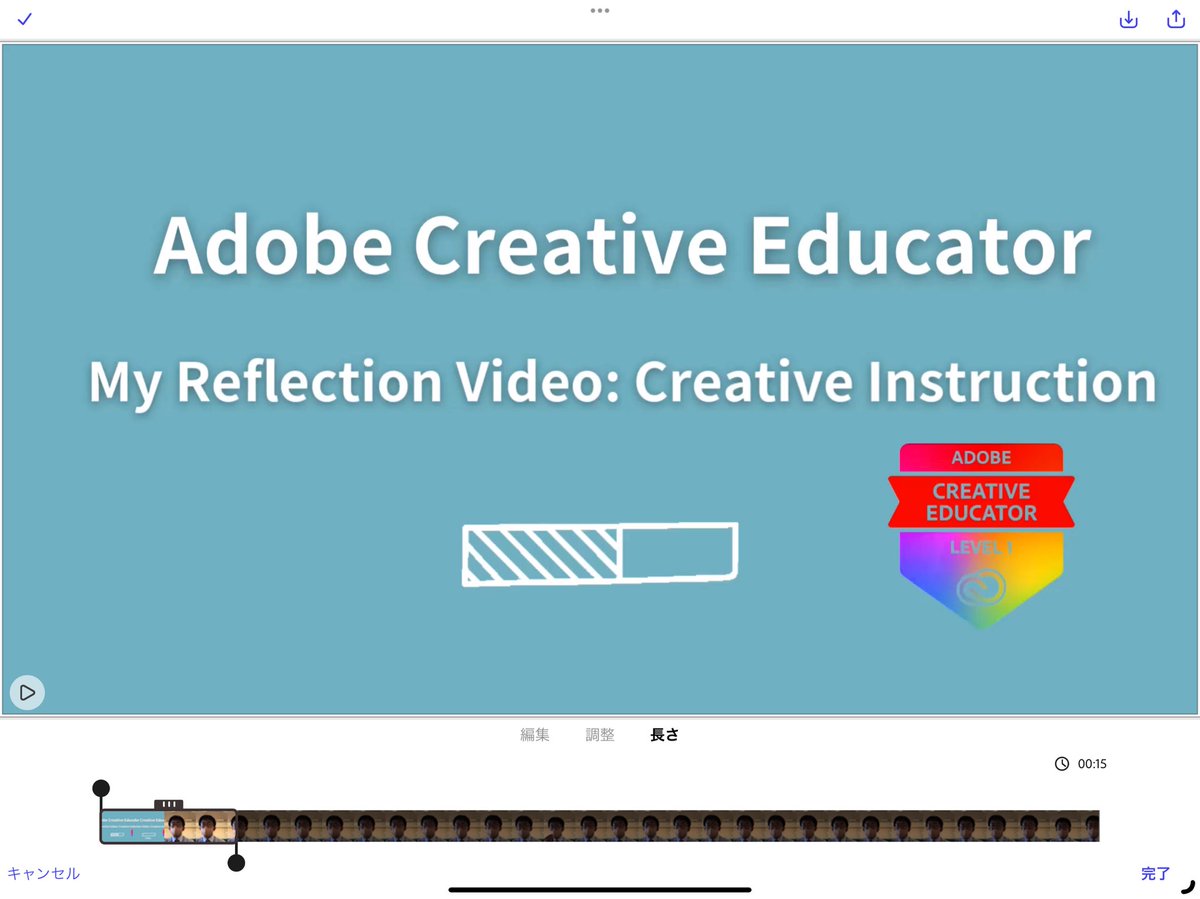The height and width of the screenshot is (899, 1200).
Task: Tap the play triangle overlay on the canvas
Action: pos(27,692)
